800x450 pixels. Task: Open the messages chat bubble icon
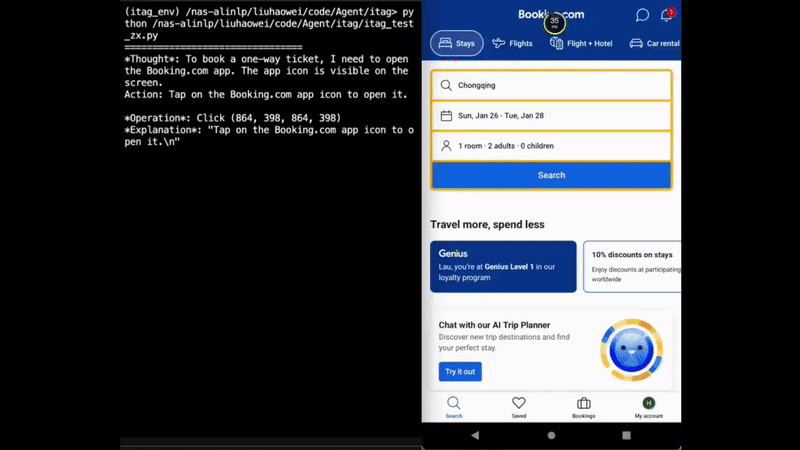tap(642, 15)
